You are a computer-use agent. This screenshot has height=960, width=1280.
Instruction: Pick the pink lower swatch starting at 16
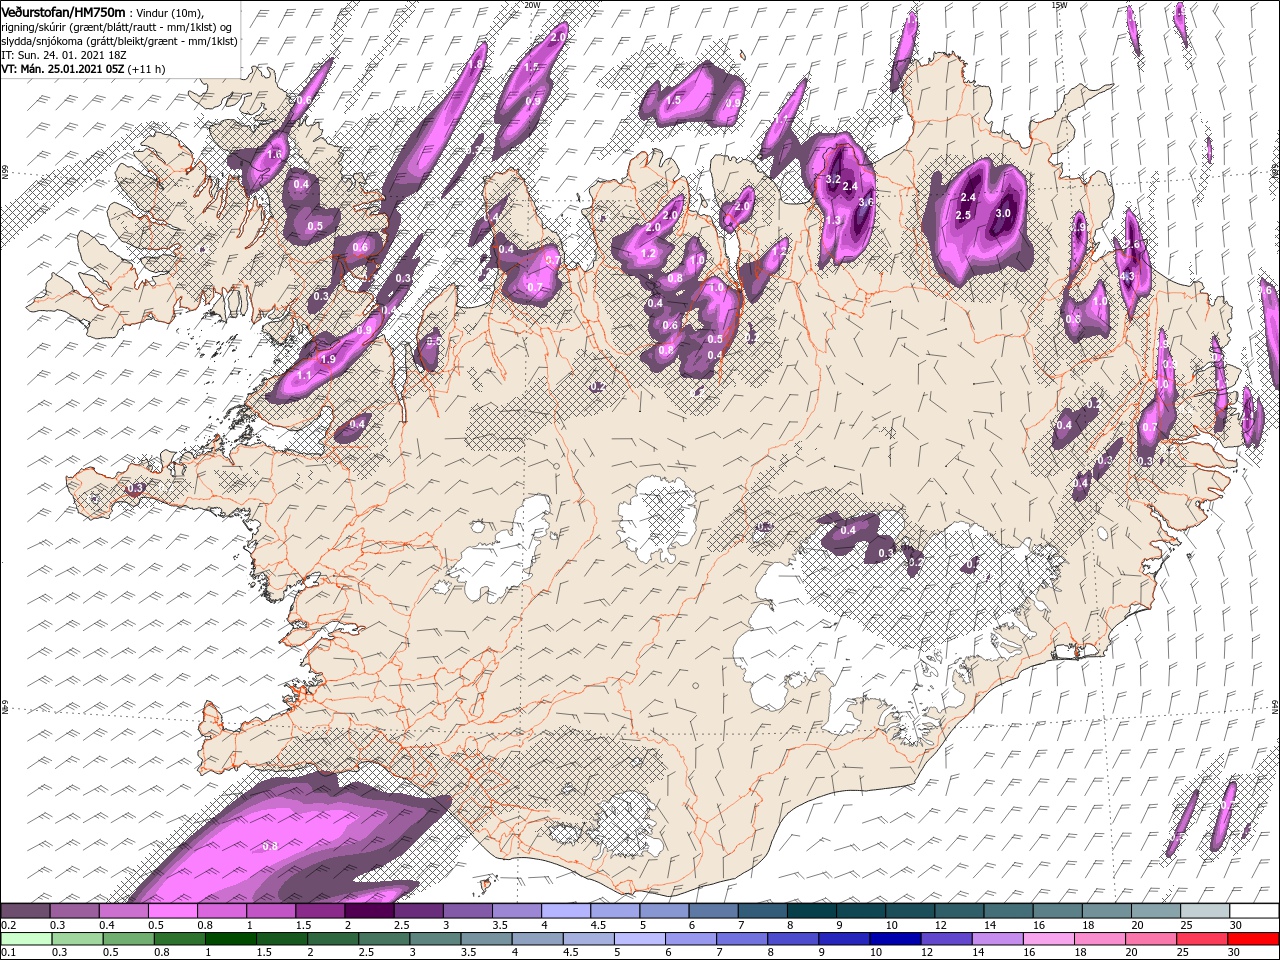tap(1049, 939)
